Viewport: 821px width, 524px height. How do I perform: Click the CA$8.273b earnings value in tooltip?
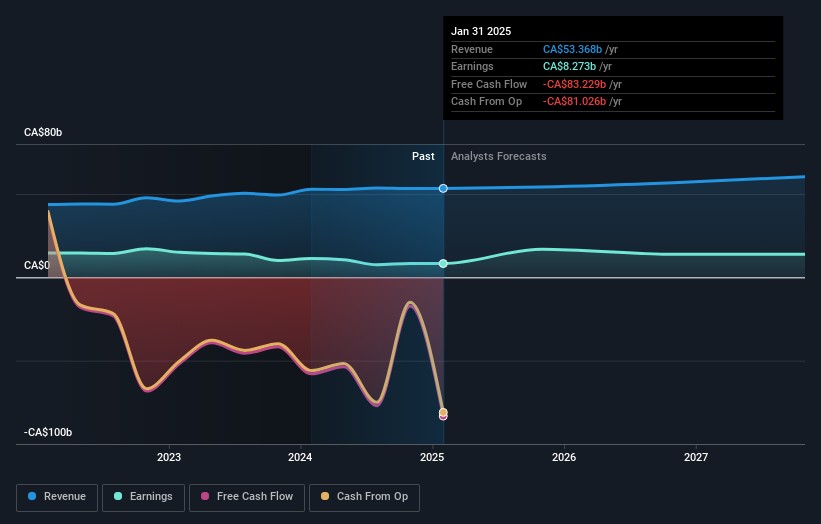click(569, 67)
